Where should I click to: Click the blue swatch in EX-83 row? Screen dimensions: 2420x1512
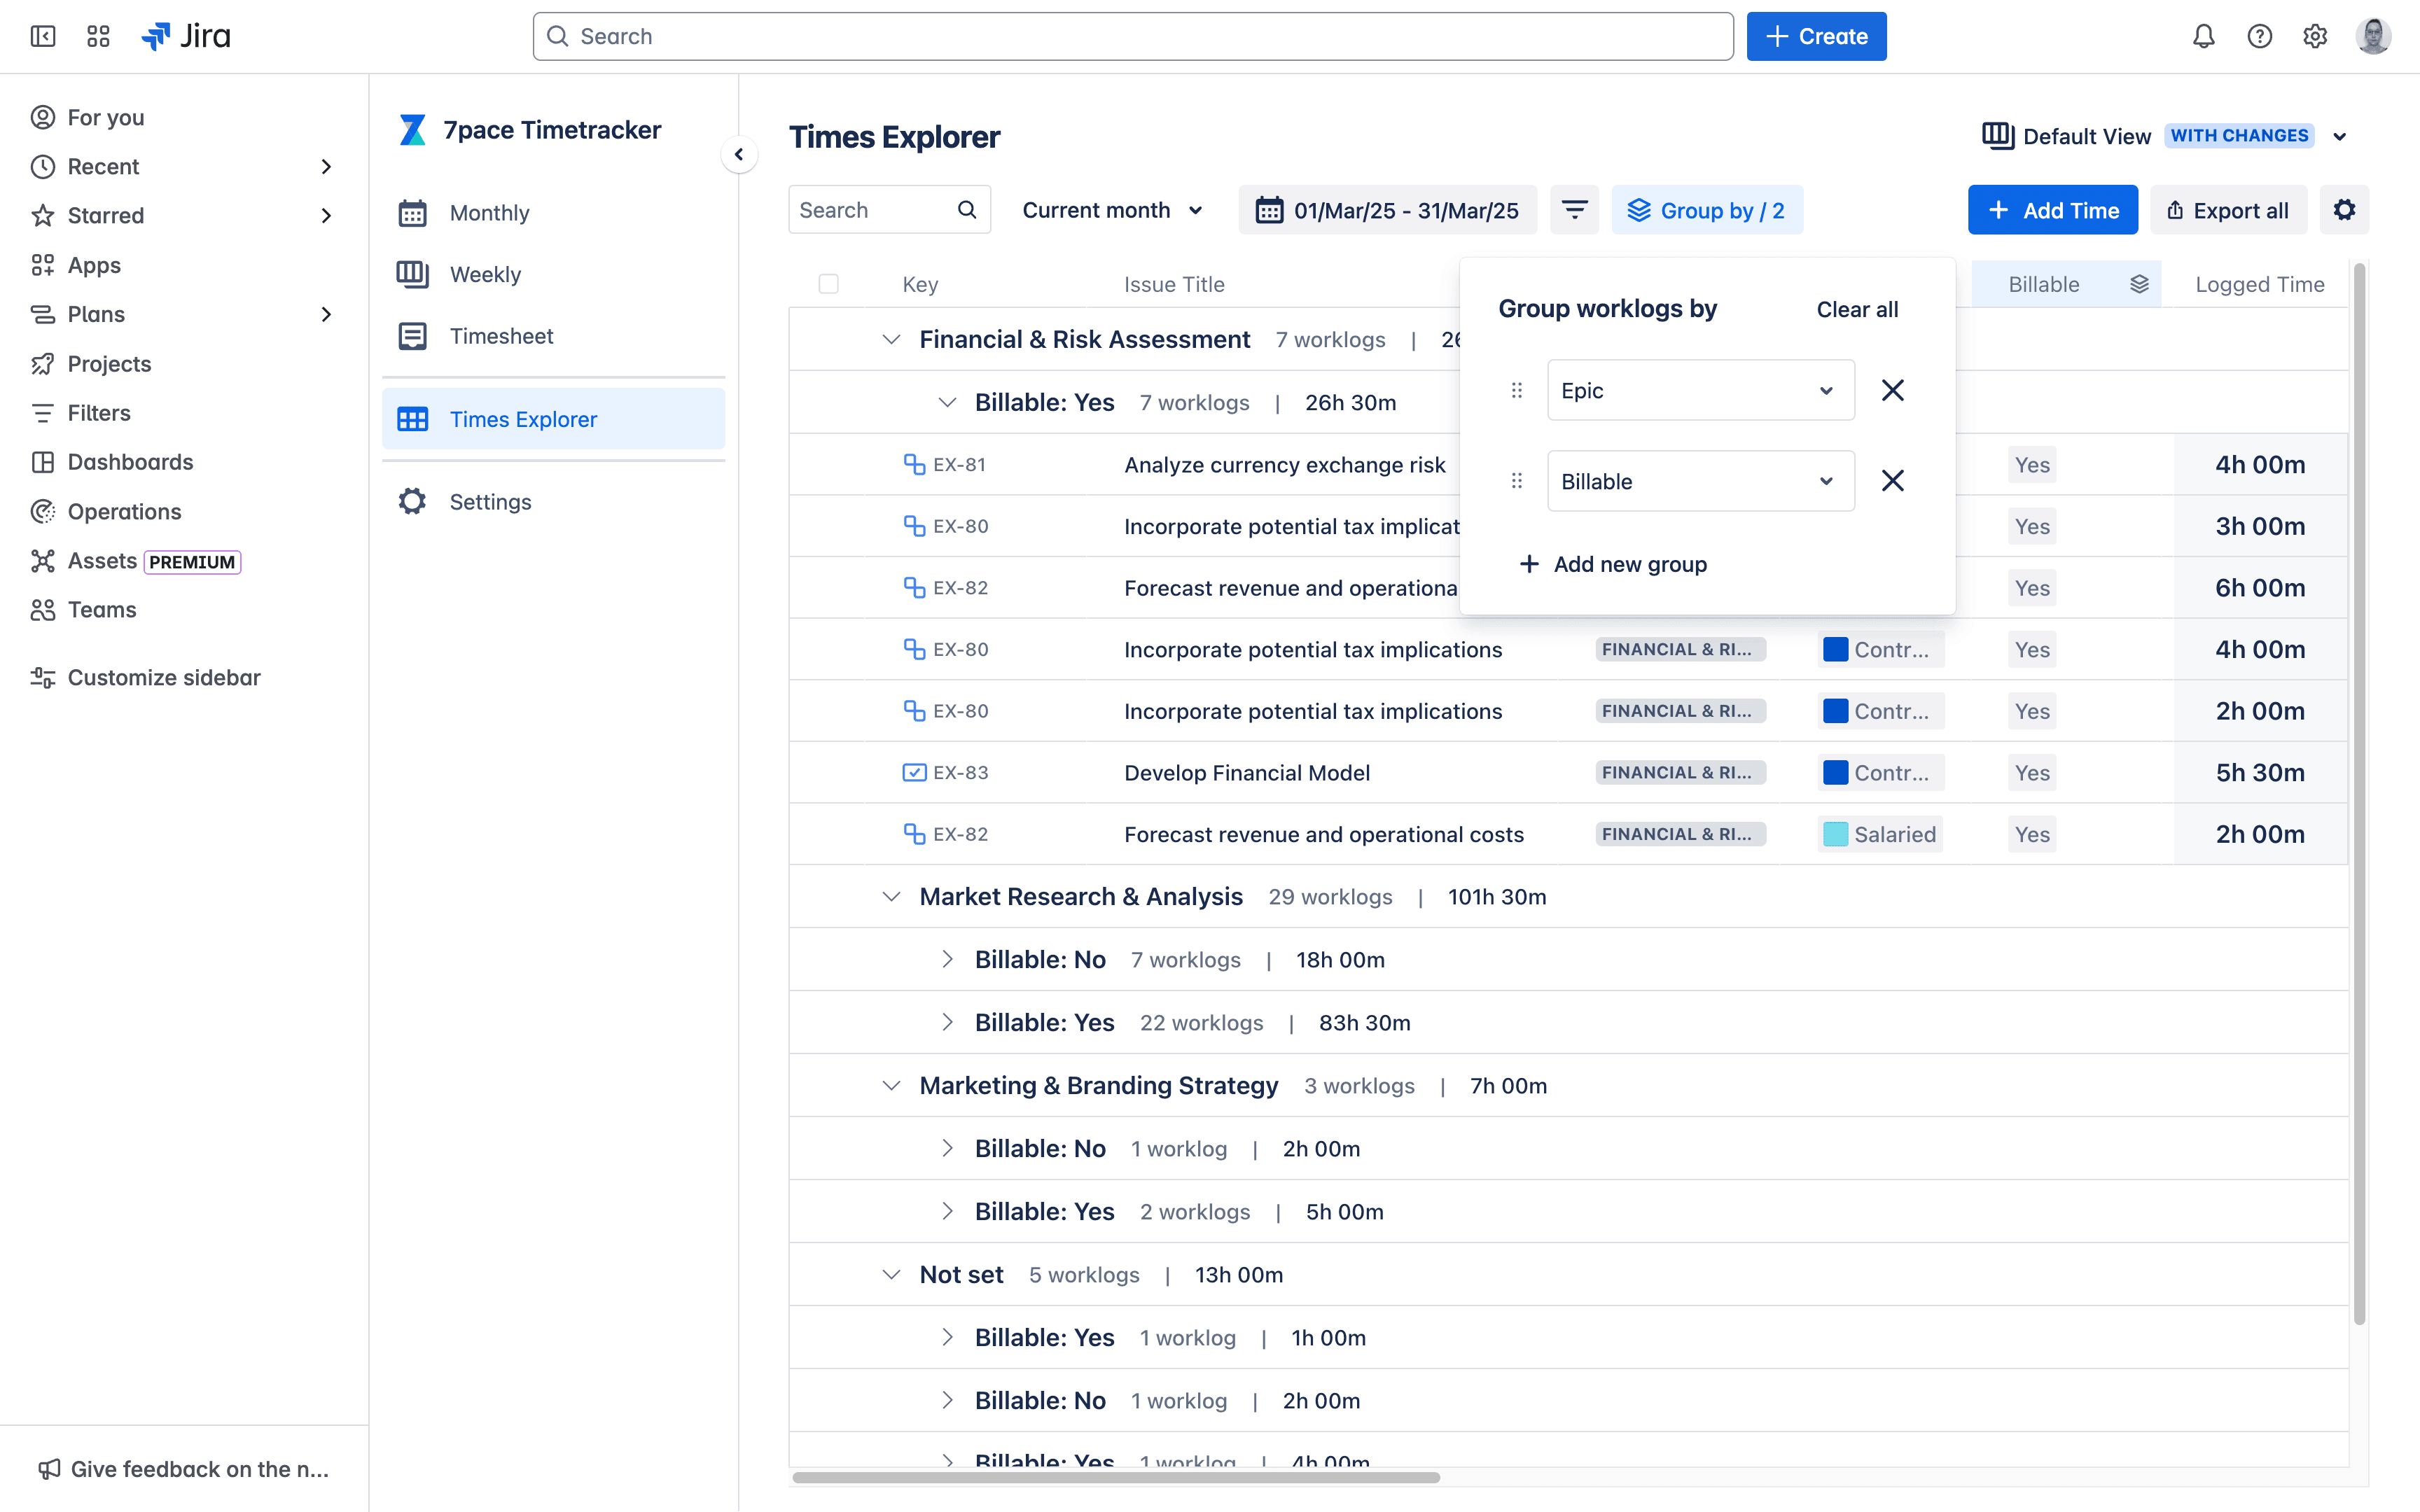[x=1835, y=772]
